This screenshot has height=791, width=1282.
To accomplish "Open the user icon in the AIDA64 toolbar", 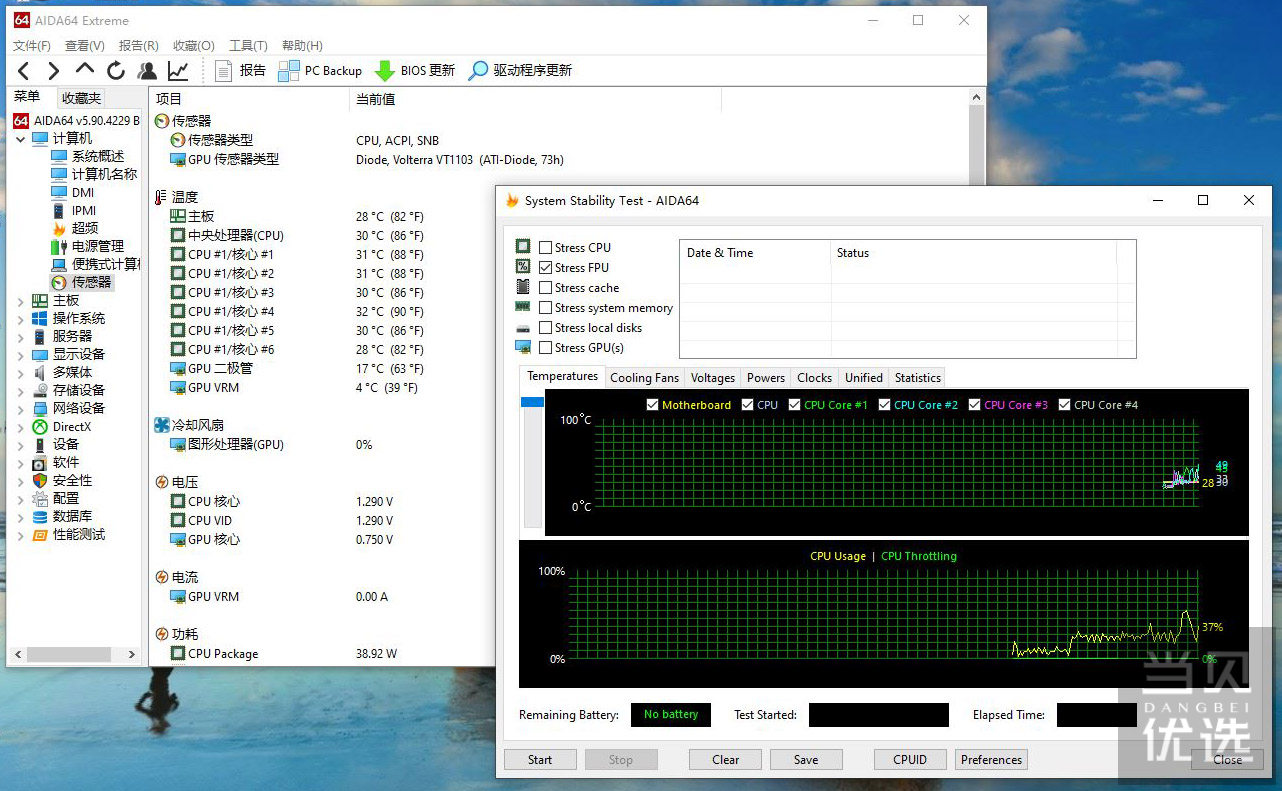I will tap(147, 71).
